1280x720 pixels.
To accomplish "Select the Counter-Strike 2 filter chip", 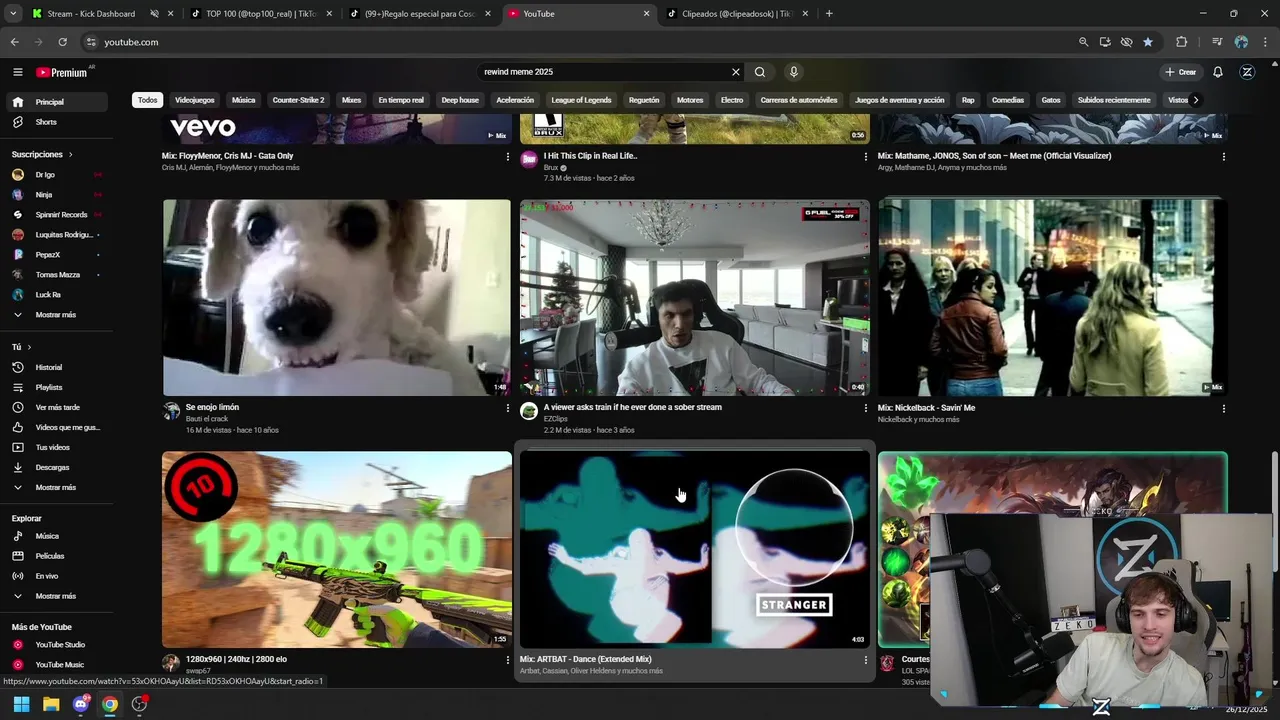I will point(298,100).
